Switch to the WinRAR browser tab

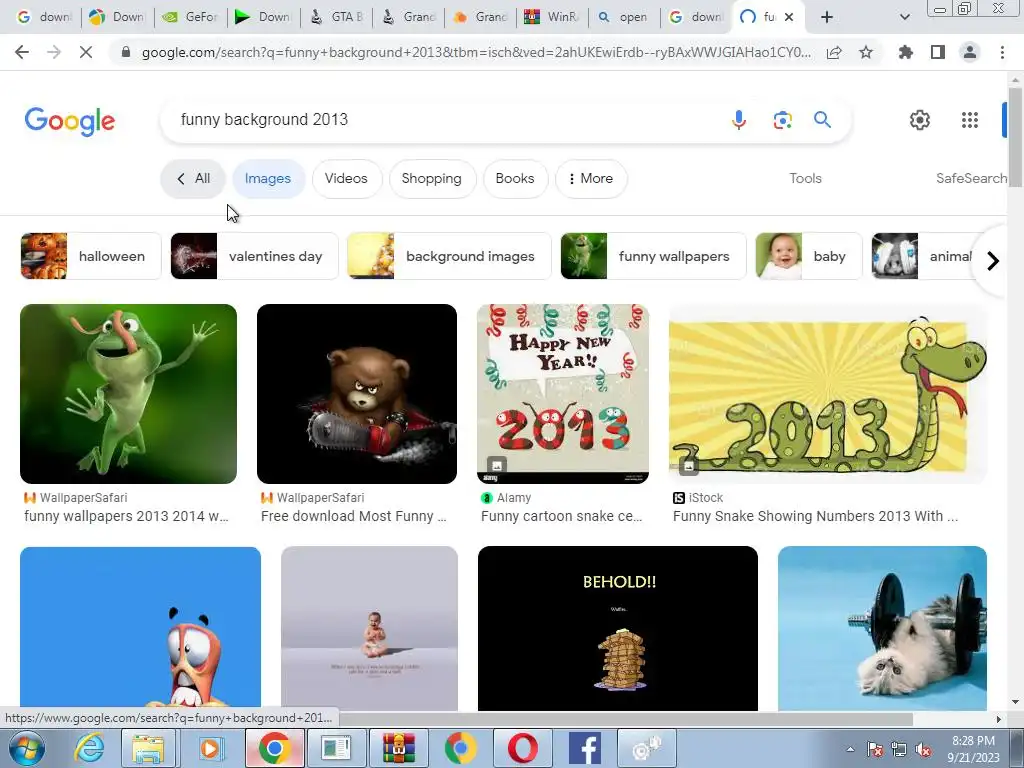[x=552, y=17]
